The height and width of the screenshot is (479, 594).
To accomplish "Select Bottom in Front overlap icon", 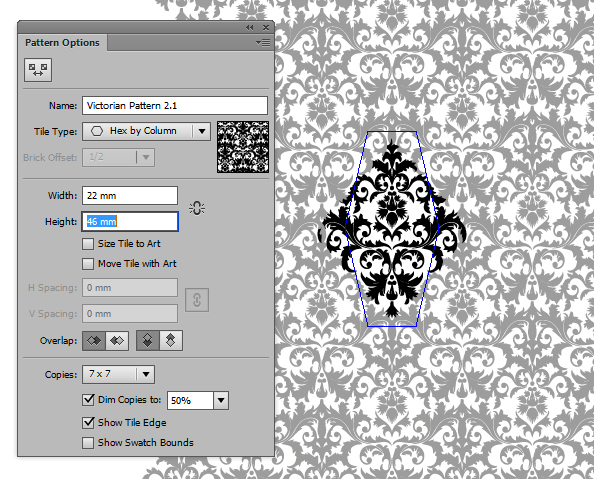I will pyautogui.click(x=171, y=340).
